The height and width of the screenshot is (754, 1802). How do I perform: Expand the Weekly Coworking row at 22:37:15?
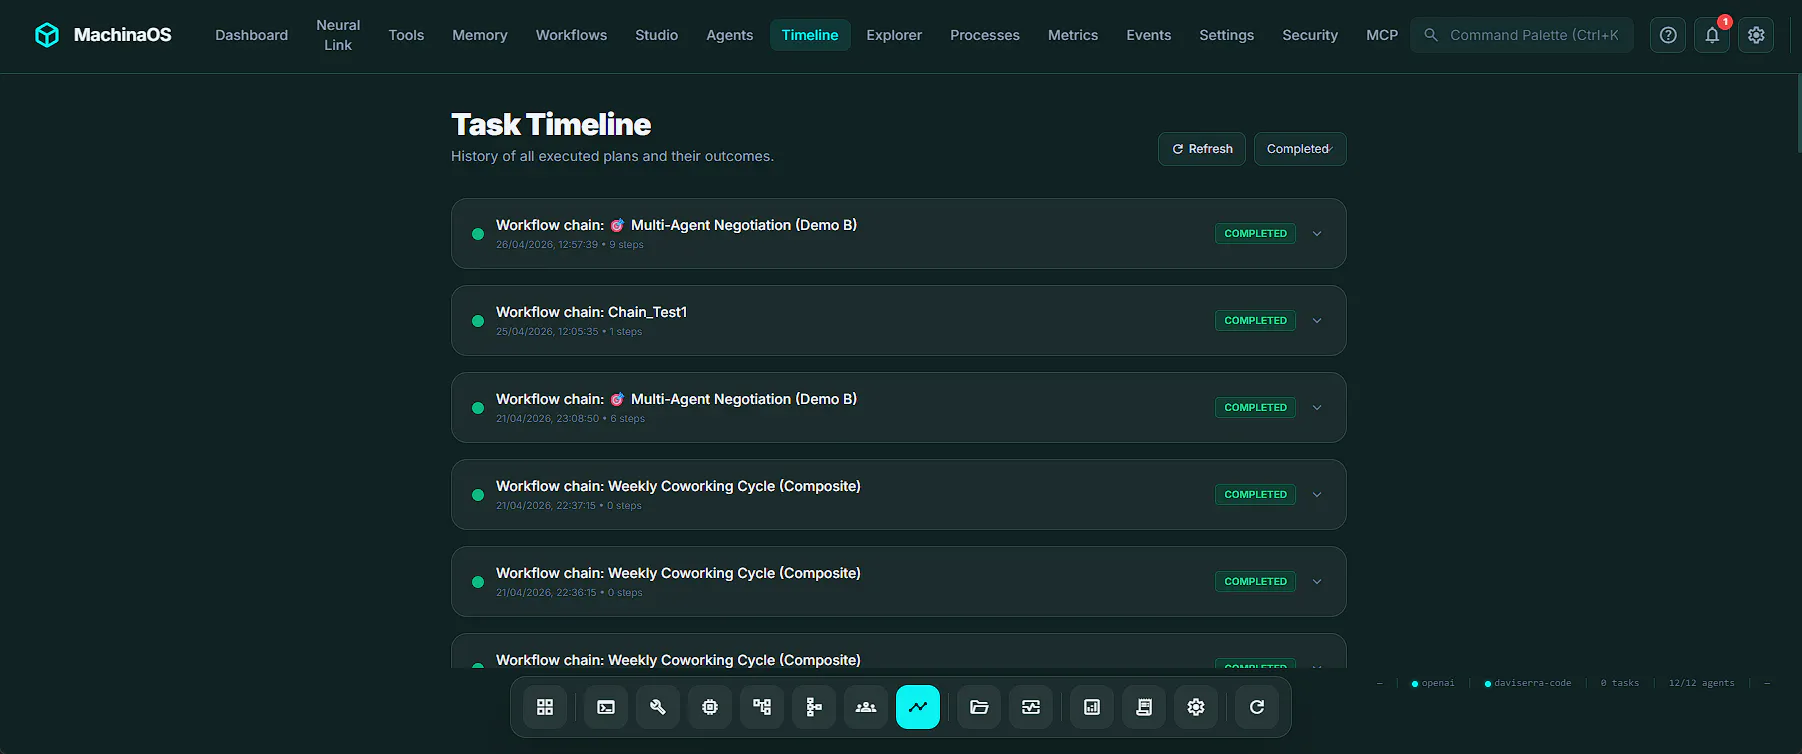click(1317, 495)
